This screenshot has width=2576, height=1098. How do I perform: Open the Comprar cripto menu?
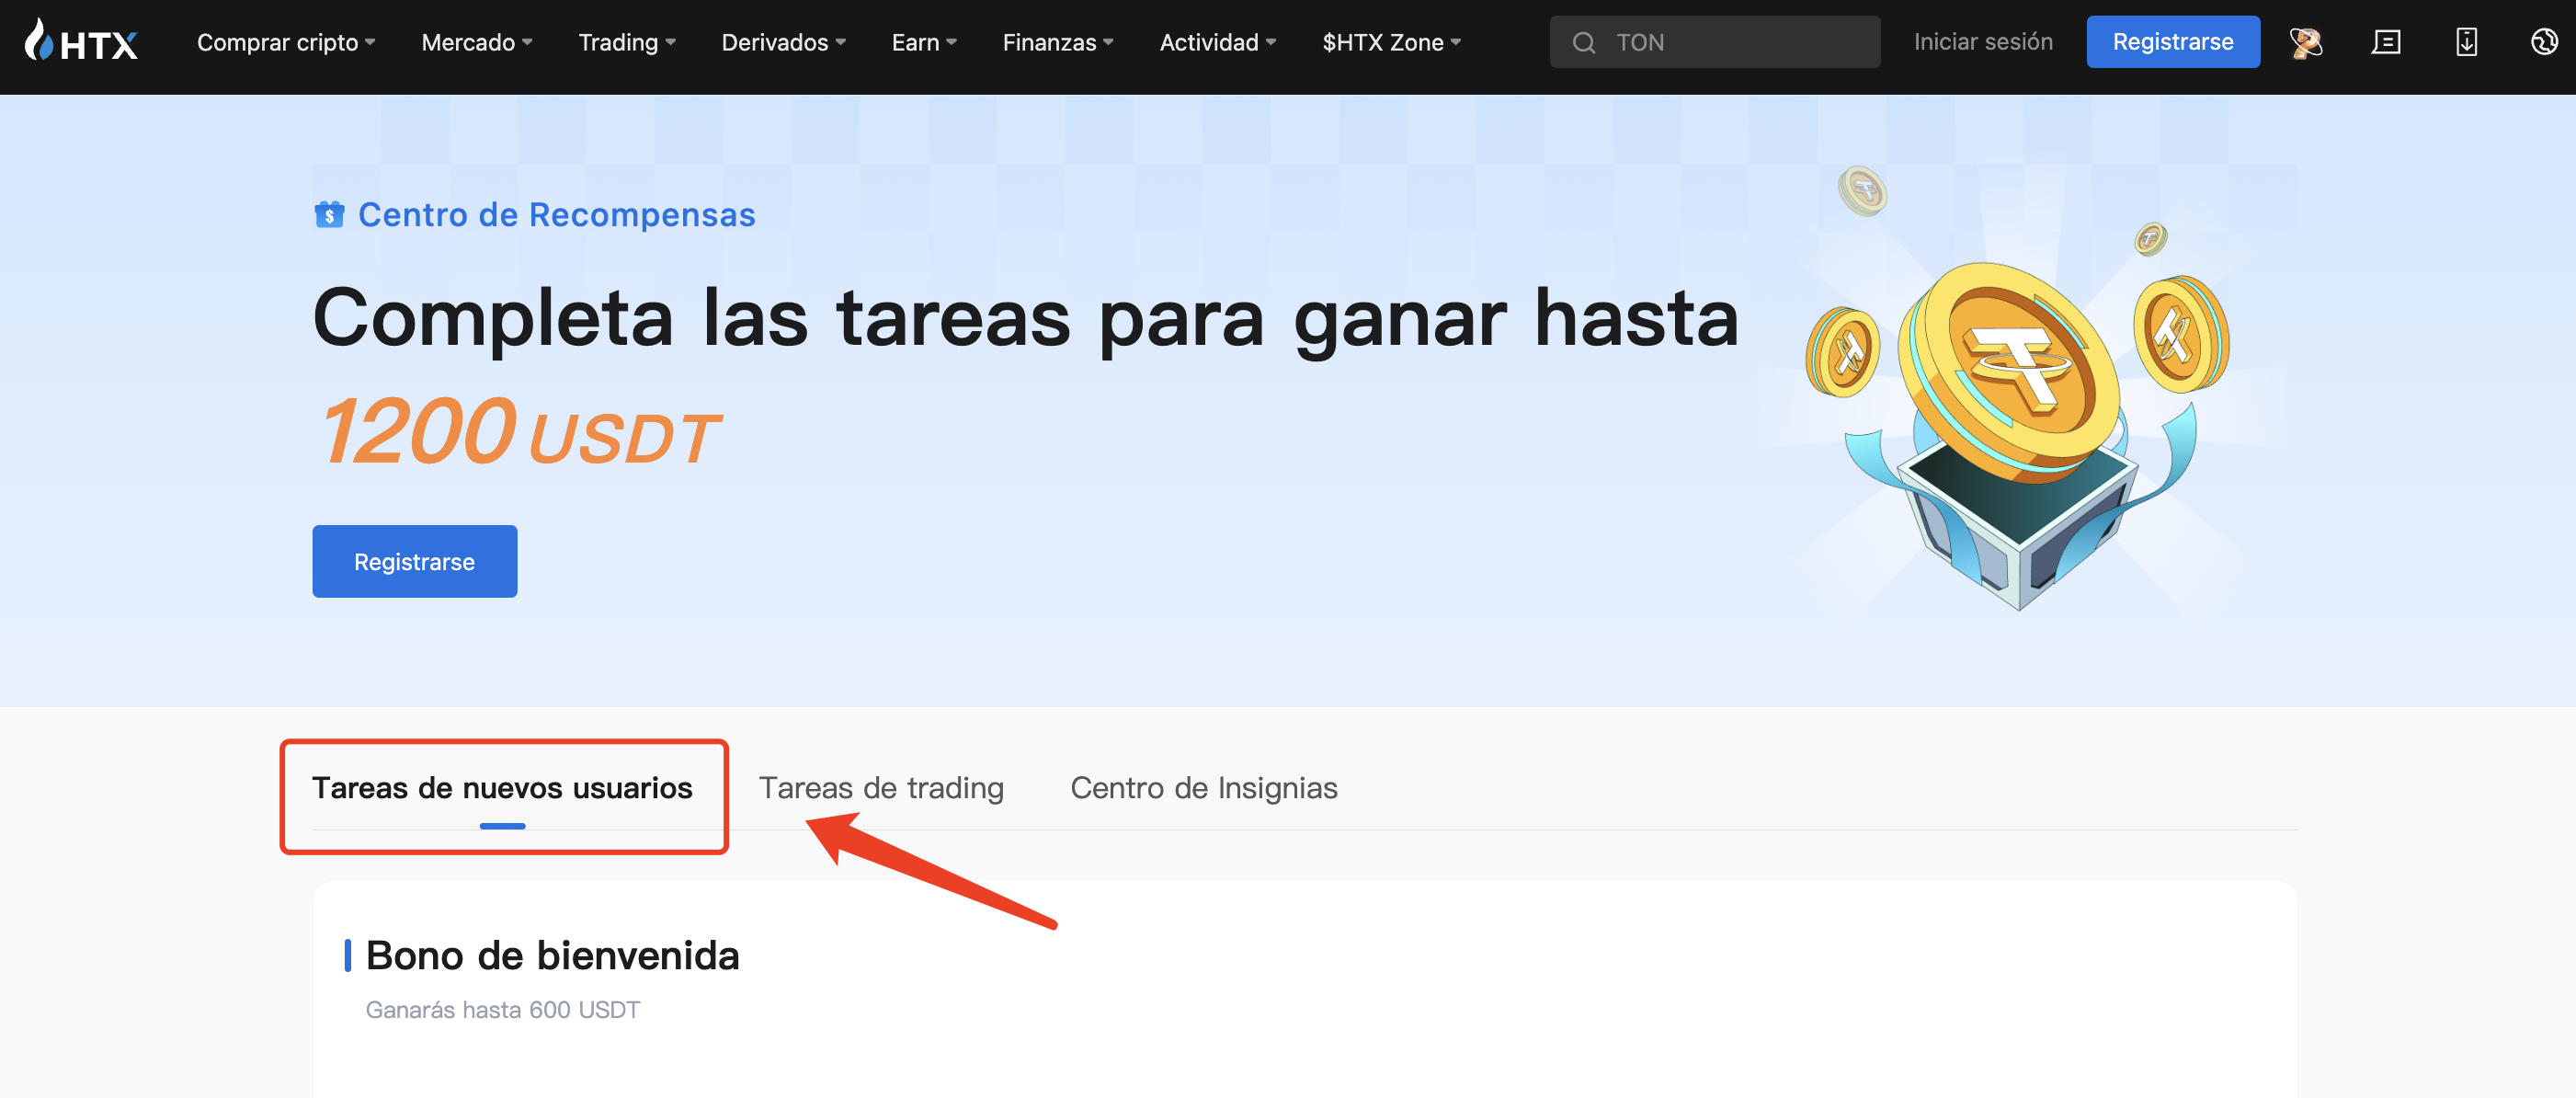286,42
